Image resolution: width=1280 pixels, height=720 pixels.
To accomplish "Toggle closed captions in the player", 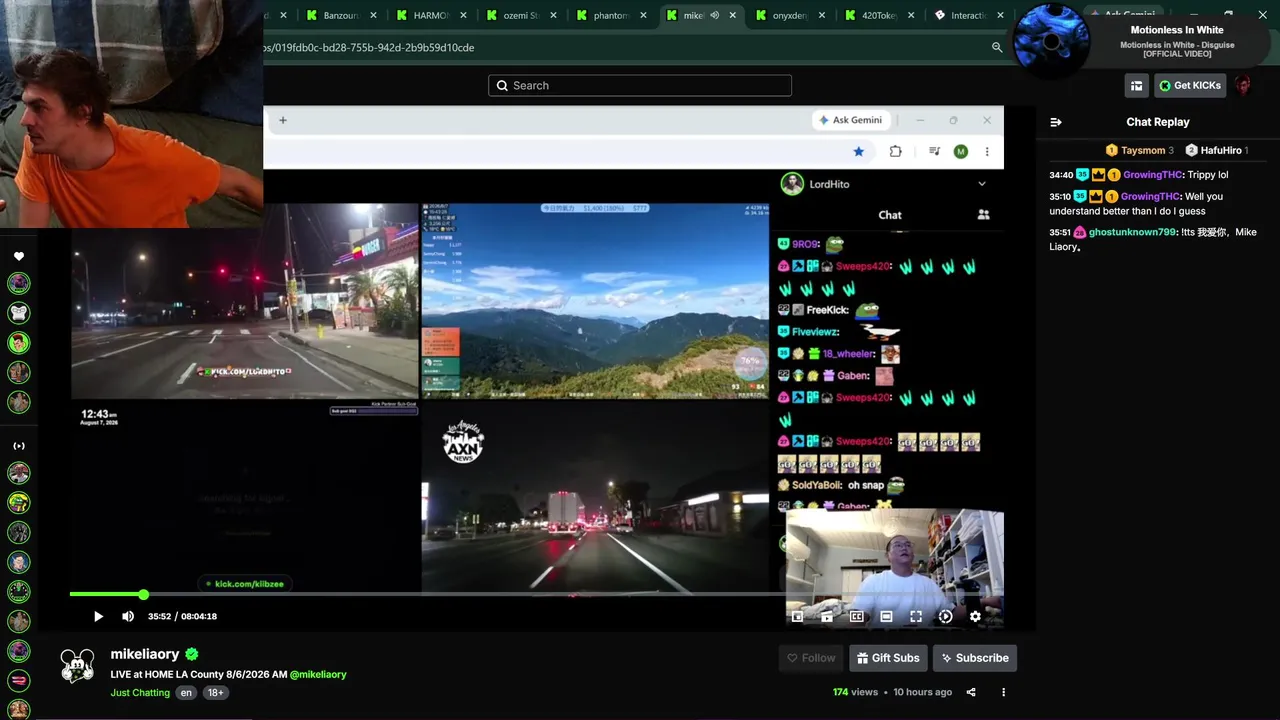I will [857, 617].
